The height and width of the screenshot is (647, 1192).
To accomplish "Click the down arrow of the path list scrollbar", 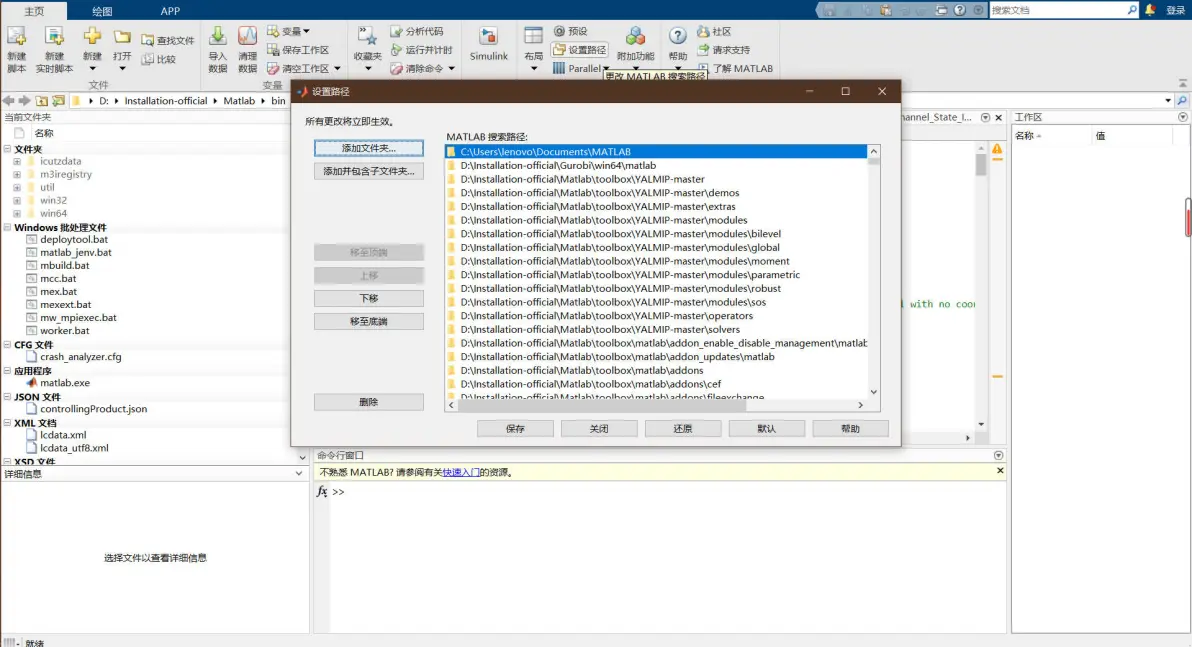I will [x=873, y=392].
